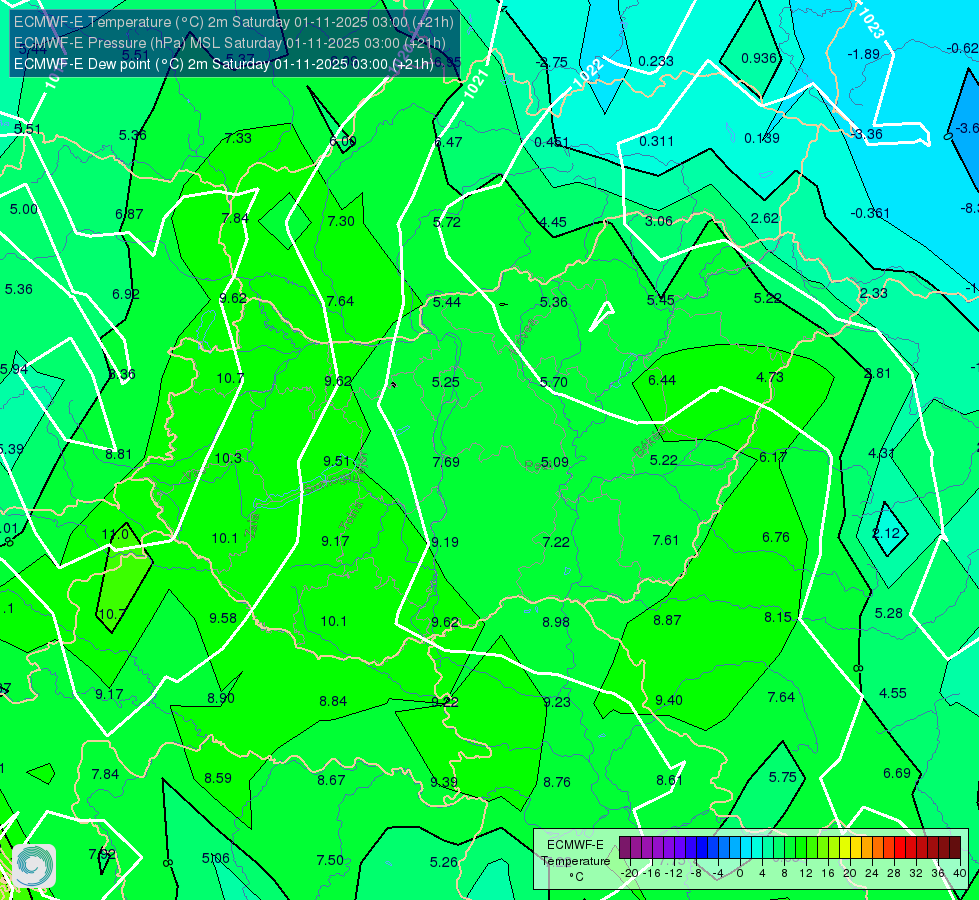Screen dimensions: 979x900
Task: Click the 8.98 temperature value
Action: tap(556, 622)
